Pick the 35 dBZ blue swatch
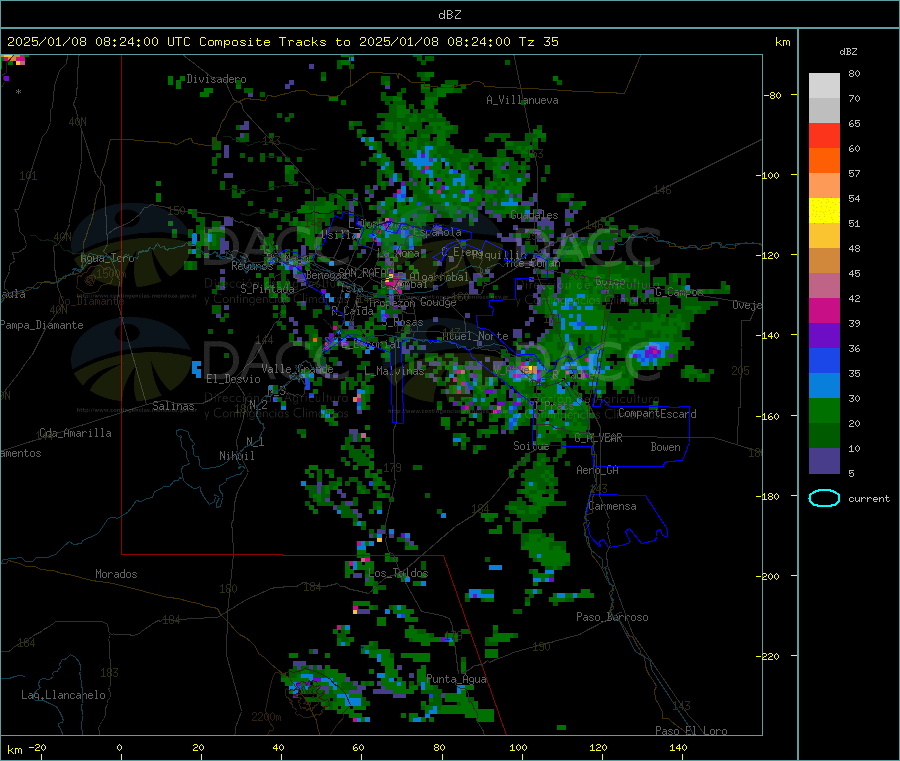900x761 pixels. (x=824, y=360)
